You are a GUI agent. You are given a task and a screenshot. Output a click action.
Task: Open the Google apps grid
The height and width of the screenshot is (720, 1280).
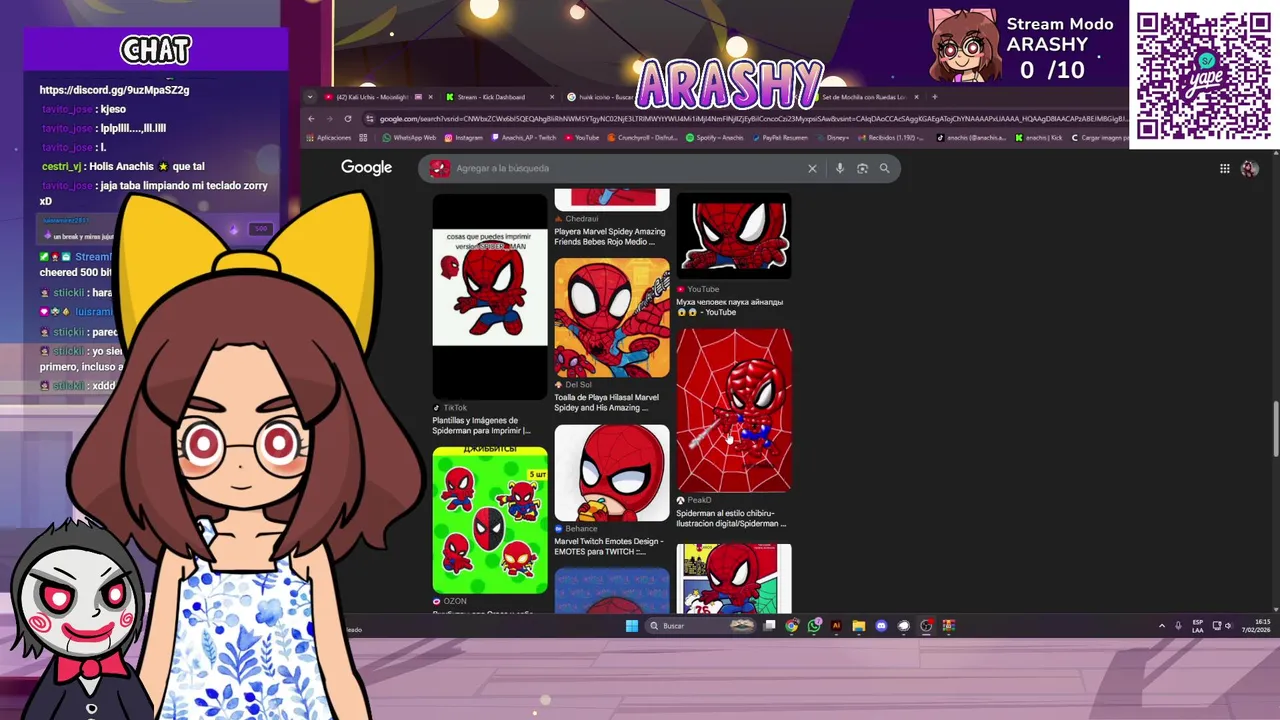(1224, 168)
